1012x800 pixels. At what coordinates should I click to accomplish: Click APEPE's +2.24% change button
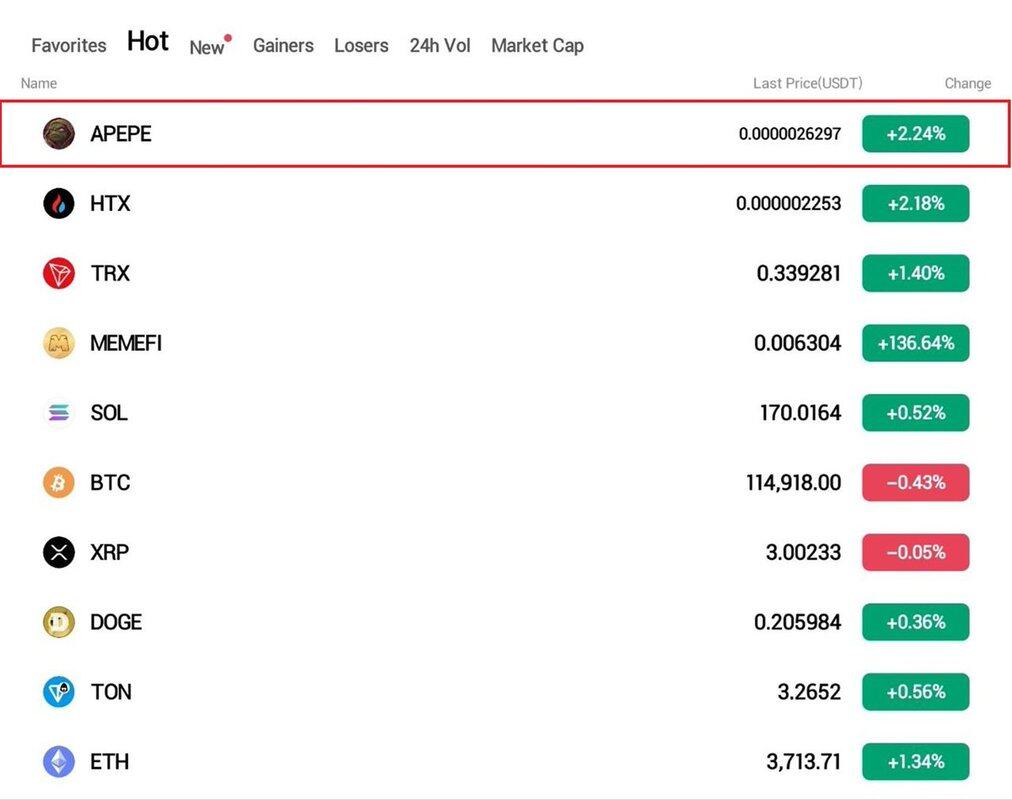[x=916, y=134]
